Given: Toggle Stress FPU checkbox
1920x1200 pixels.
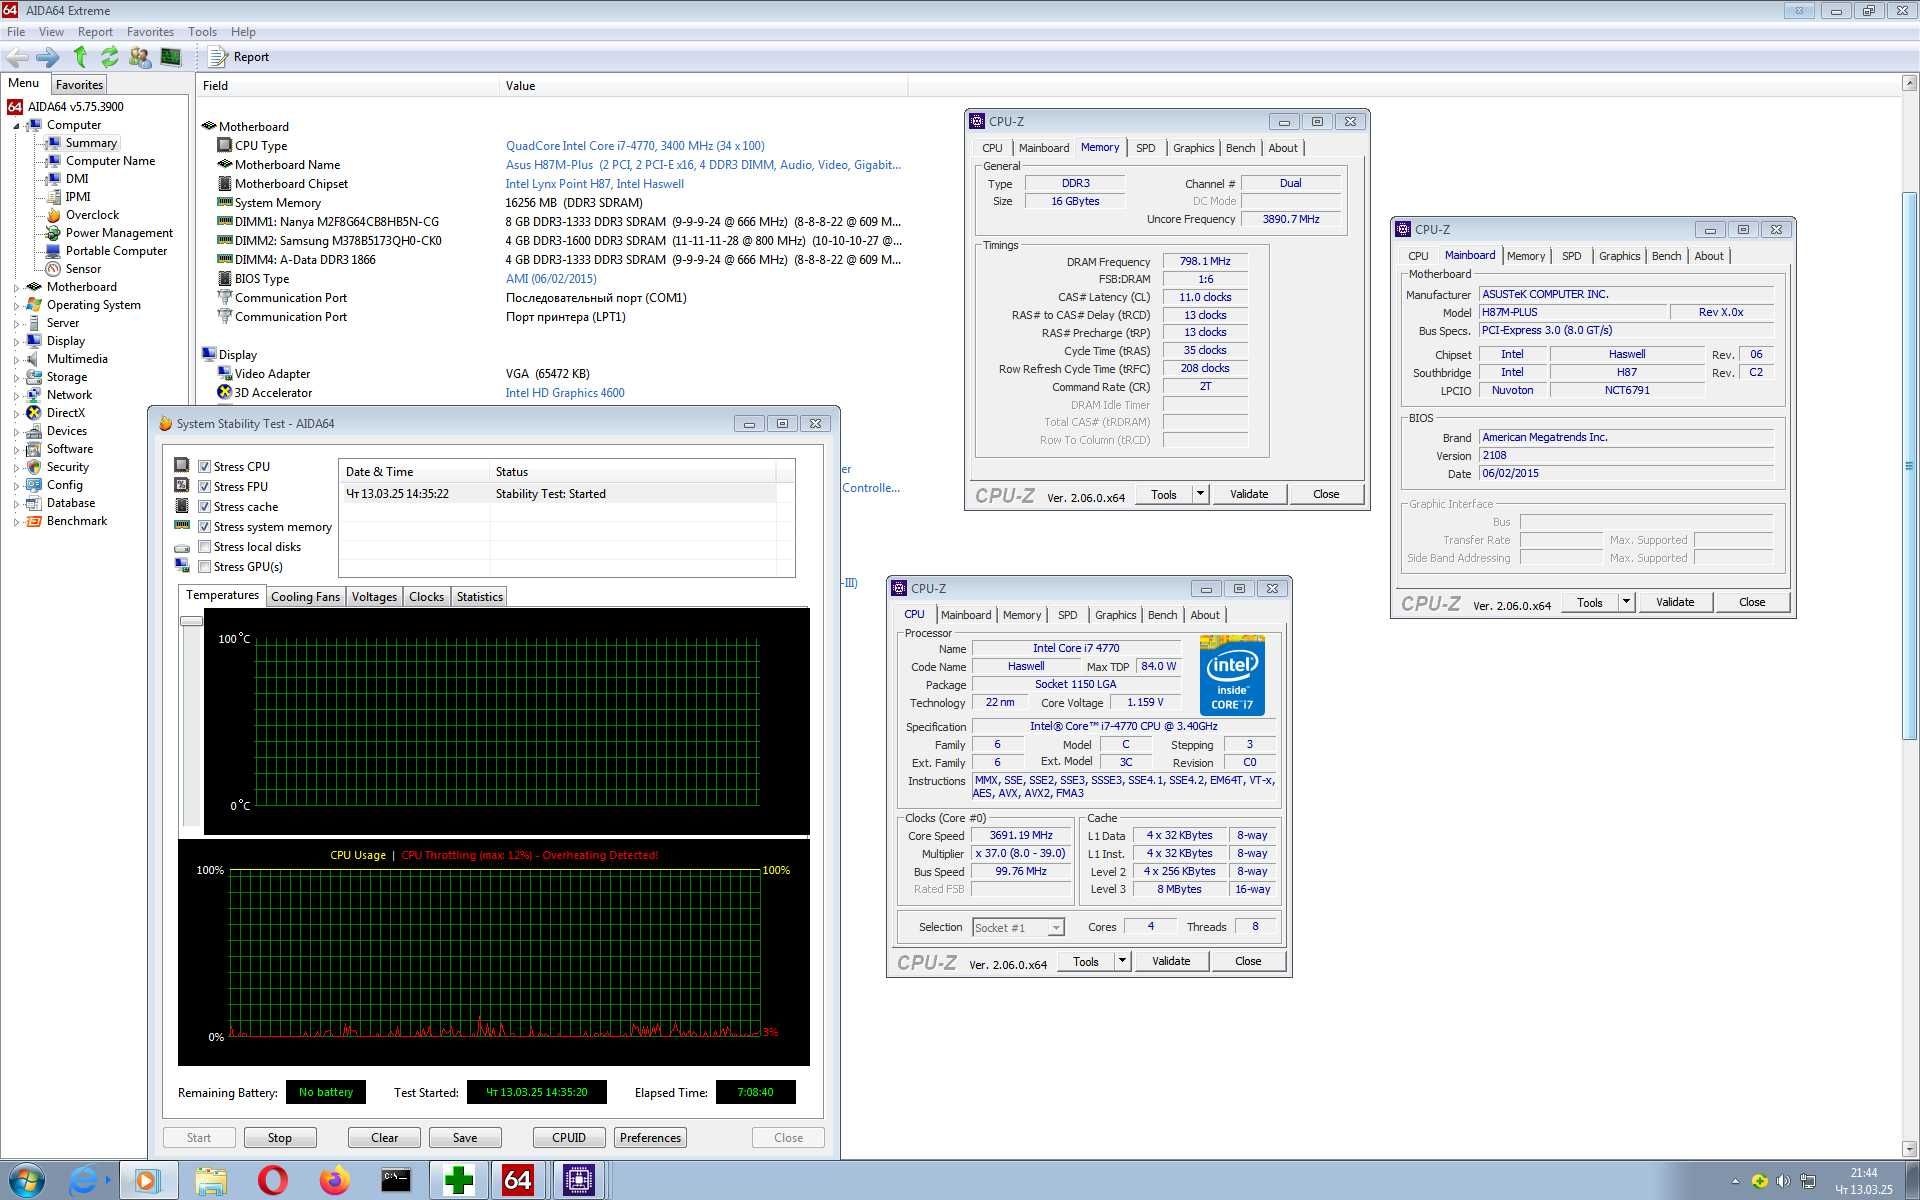Looking at the screenshot, I should 204,487.
